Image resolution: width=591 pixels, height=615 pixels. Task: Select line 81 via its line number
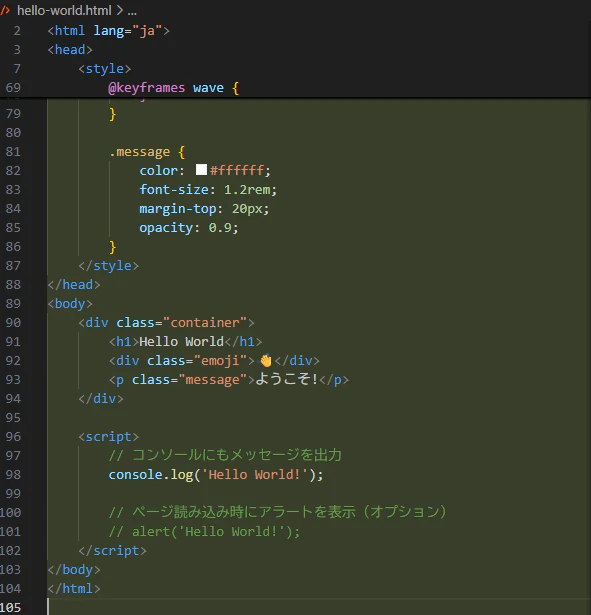point(13,151)
